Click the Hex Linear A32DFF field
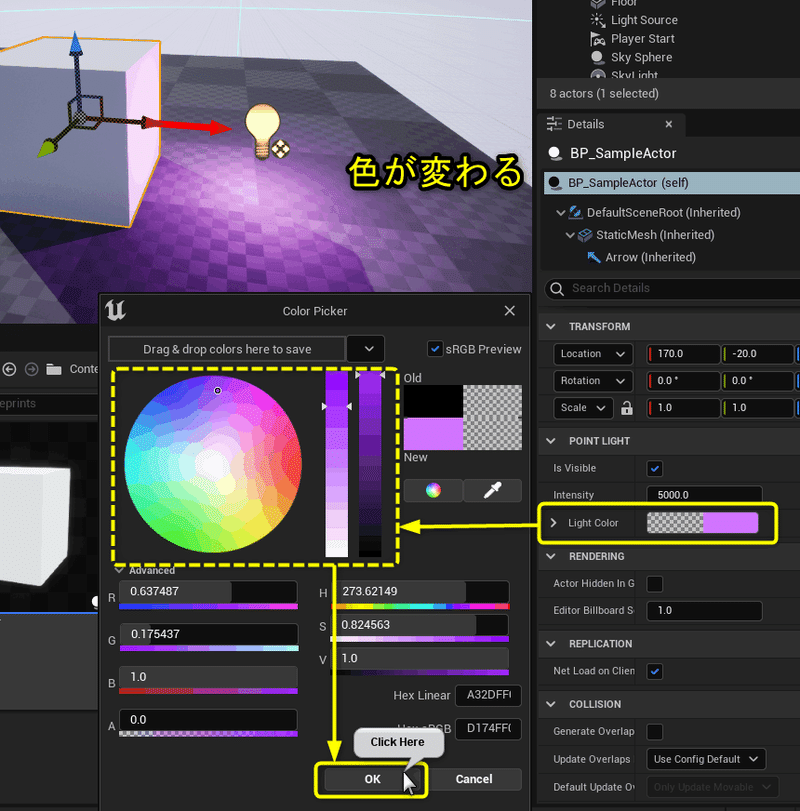Image resolution: width=800 pixels, height=811 pixels. click(x=488, y=694)
